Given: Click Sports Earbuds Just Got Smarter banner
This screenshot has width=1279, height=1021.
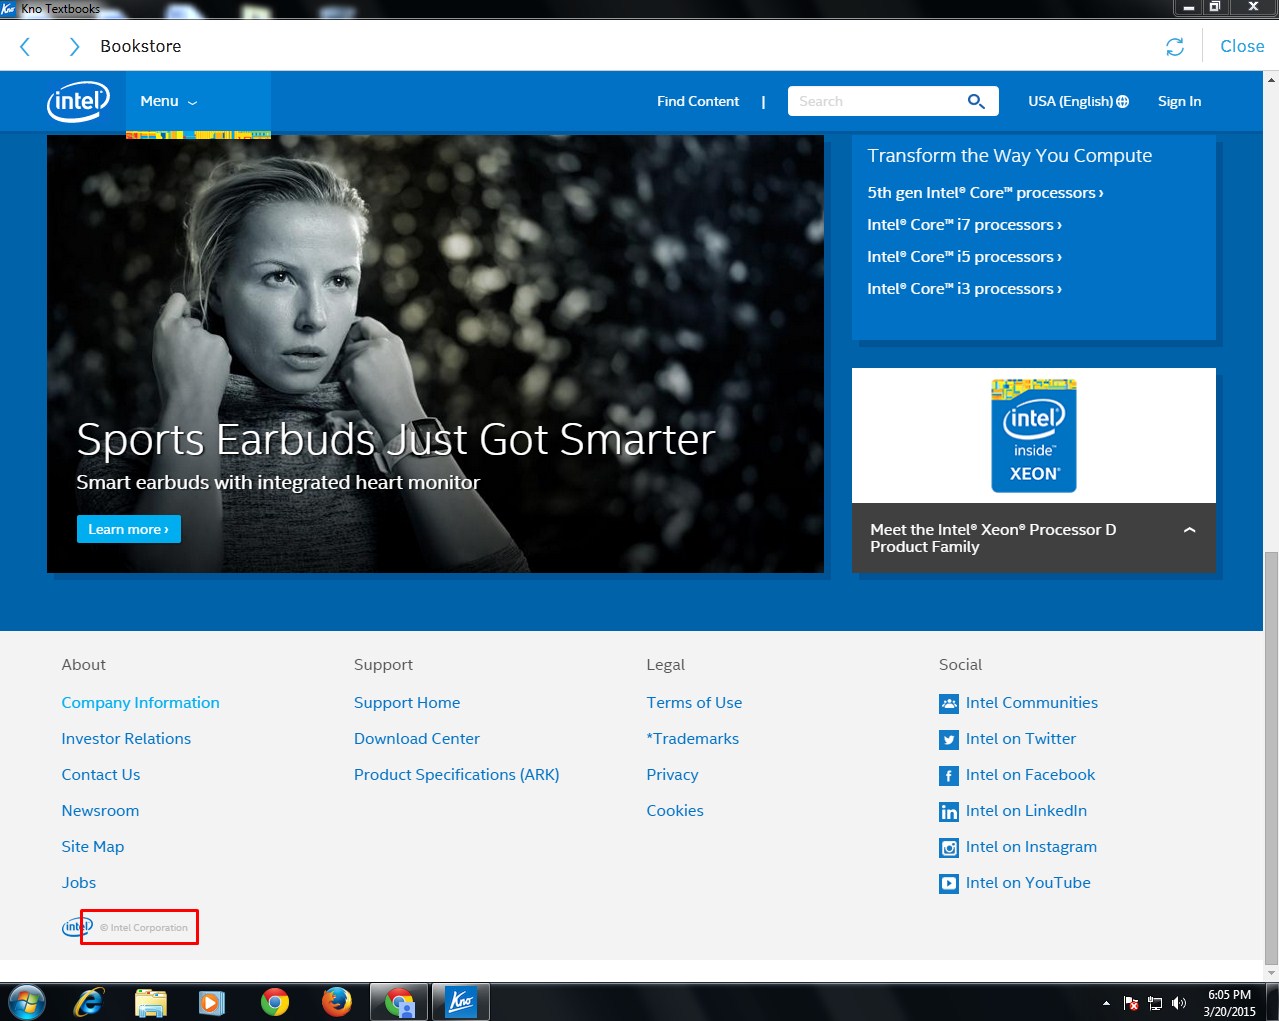Looking at the screenshot, I should pyautogui.click(x=435, y=354).
